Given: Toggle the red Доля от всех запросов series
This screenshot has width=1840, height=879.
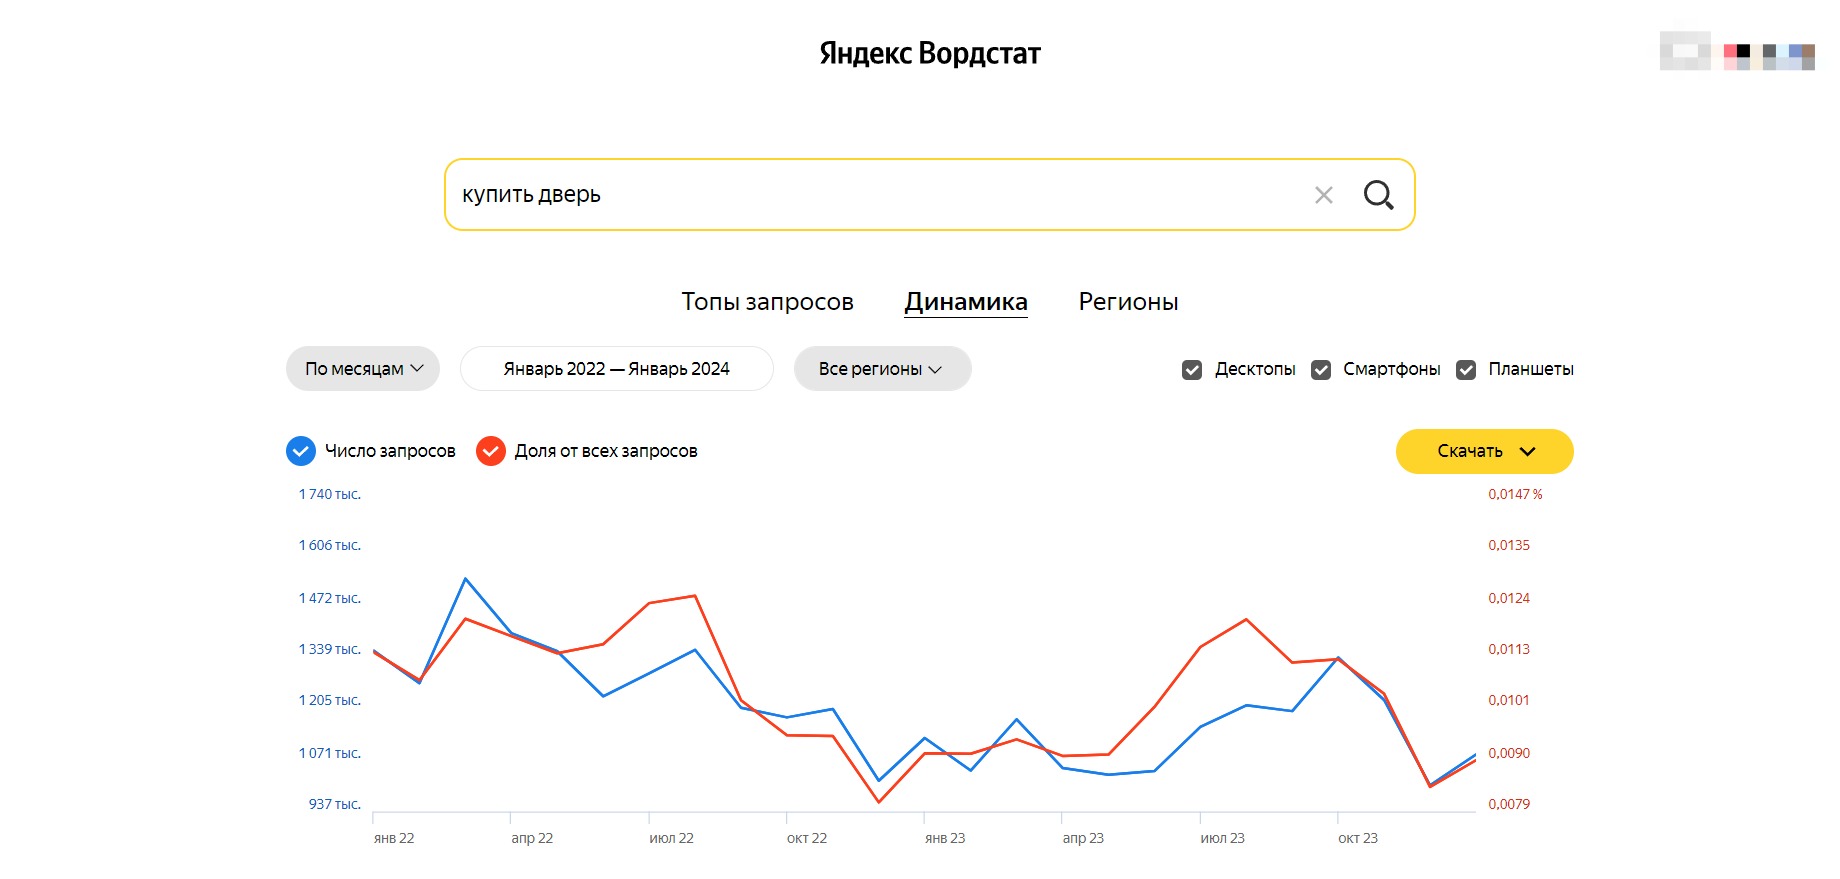Looking at the screenshot, I should pos(491,451).
